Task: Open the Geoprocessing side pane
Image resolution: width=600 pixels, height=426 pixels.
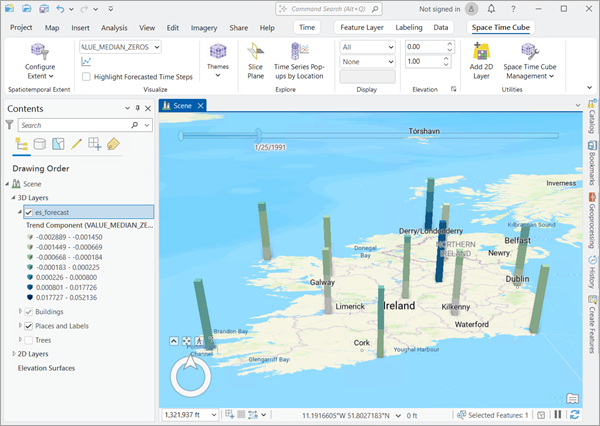Action: click(x=592, y=220)
